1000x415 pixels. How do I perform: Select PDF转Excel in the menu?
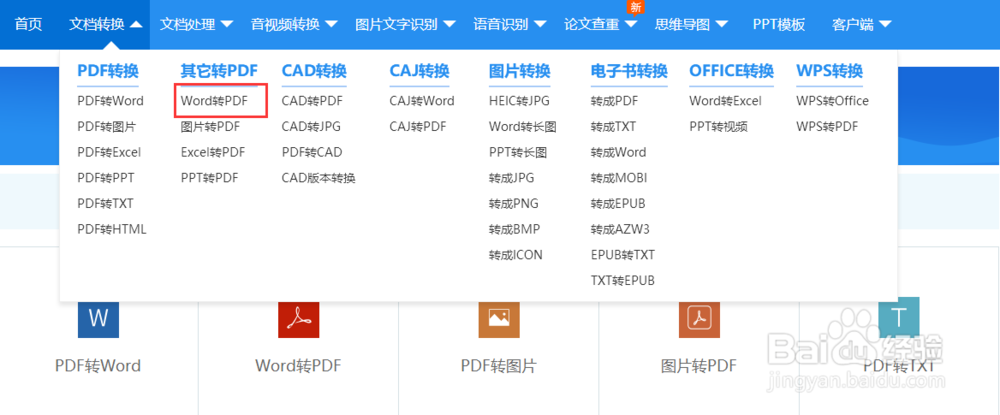point(109,152)
